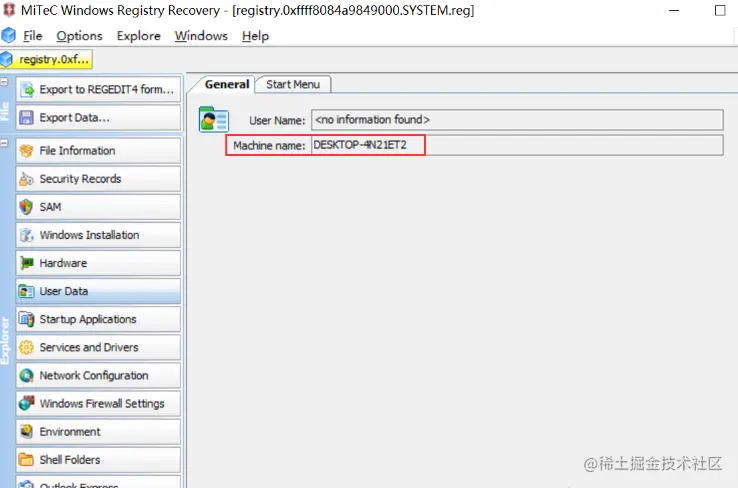The width and height of the screenshot is (738, 488).
Task: Click the User Data sidebar icon
Action: pos(26,291)
